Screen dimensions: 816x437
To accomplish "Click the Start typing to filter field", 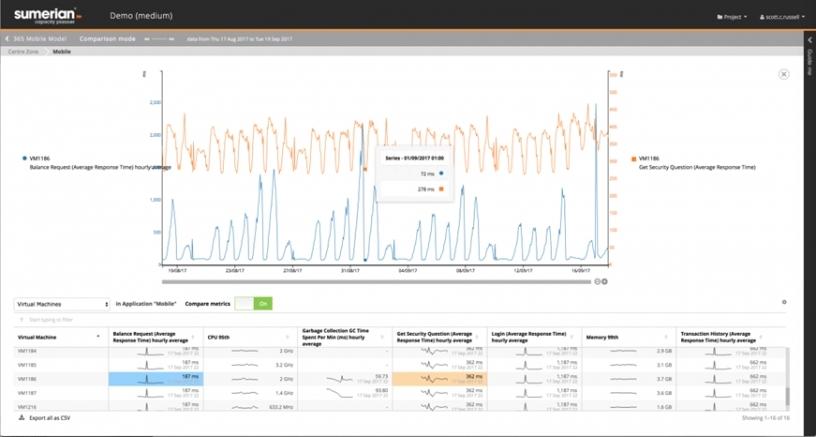I will (x=60, y=320).
